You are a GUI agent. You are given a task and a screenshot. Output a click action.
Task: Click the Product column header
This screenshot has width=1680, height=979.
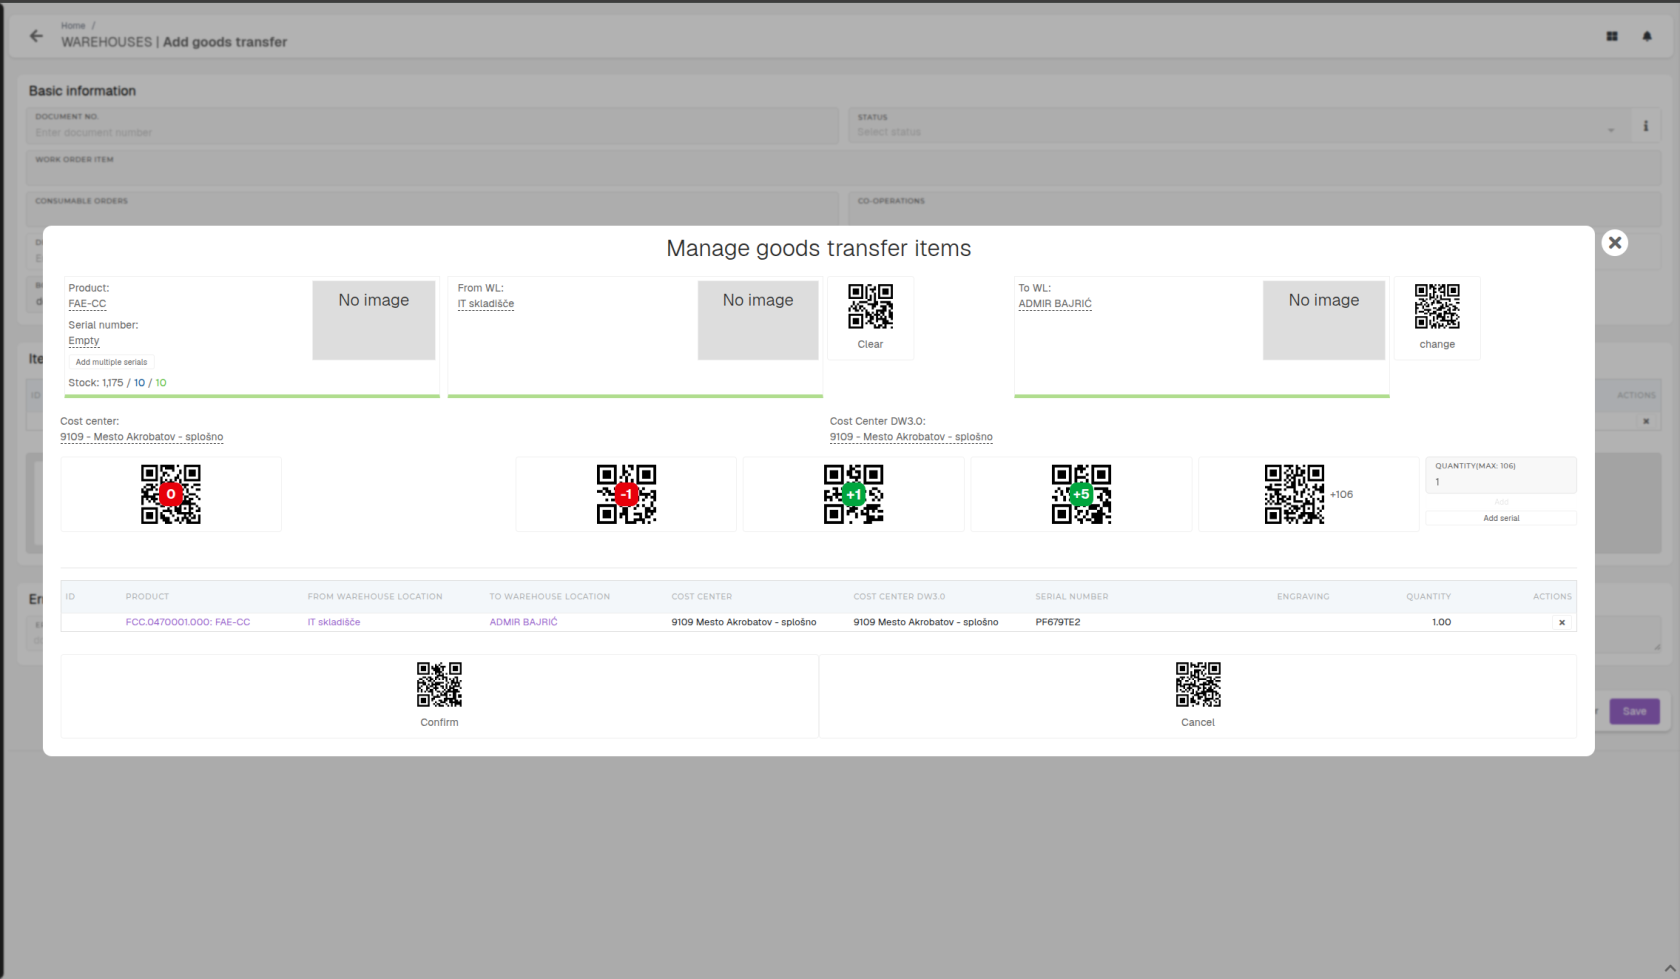(x=147, y=597)
